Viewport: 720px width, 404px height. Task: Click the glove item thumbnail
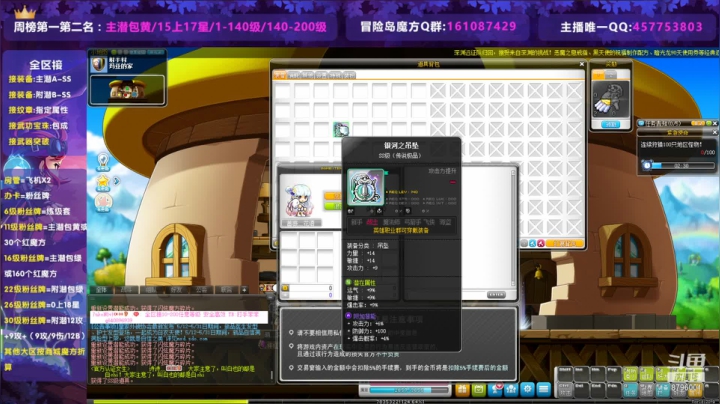[x=611, y=100]
